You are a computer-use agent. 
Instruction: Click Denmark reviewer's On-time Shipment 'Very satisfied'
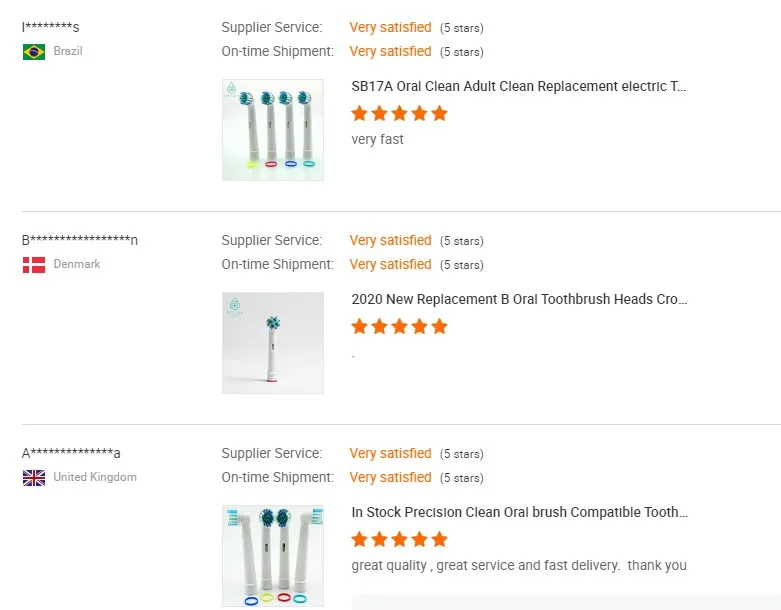point(390,265)
